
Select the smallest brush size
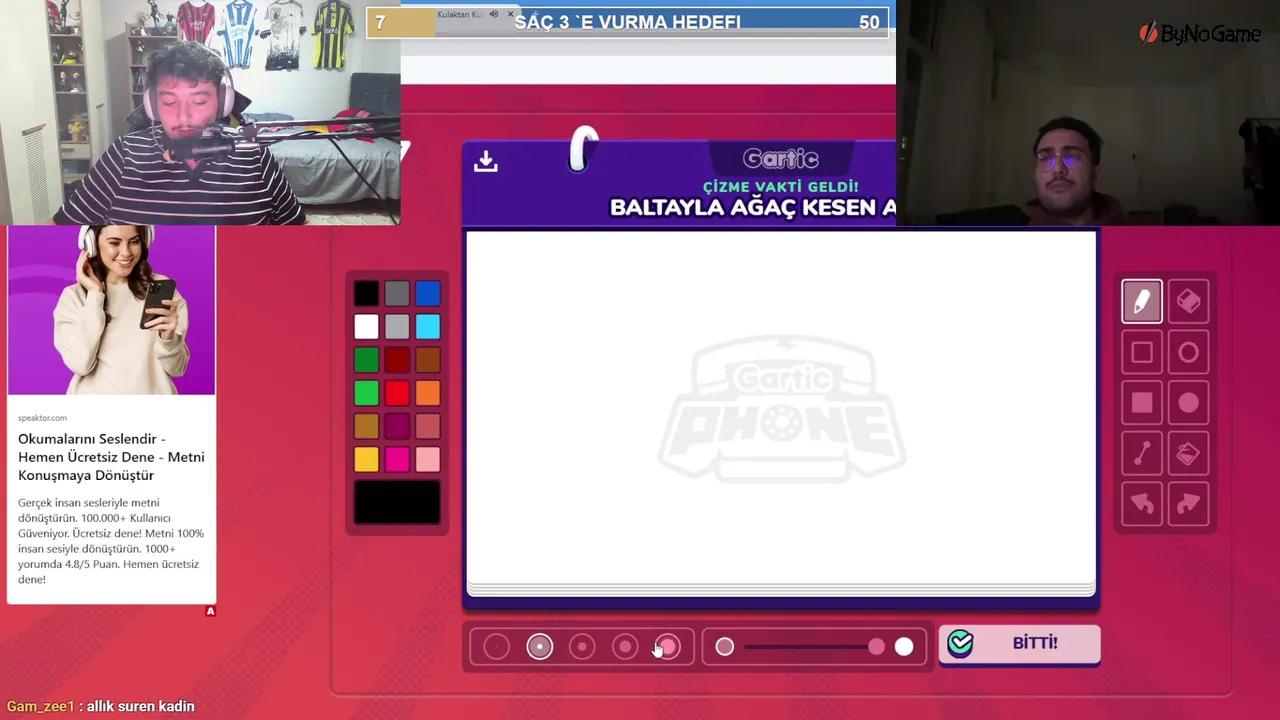tap(497, 647)
